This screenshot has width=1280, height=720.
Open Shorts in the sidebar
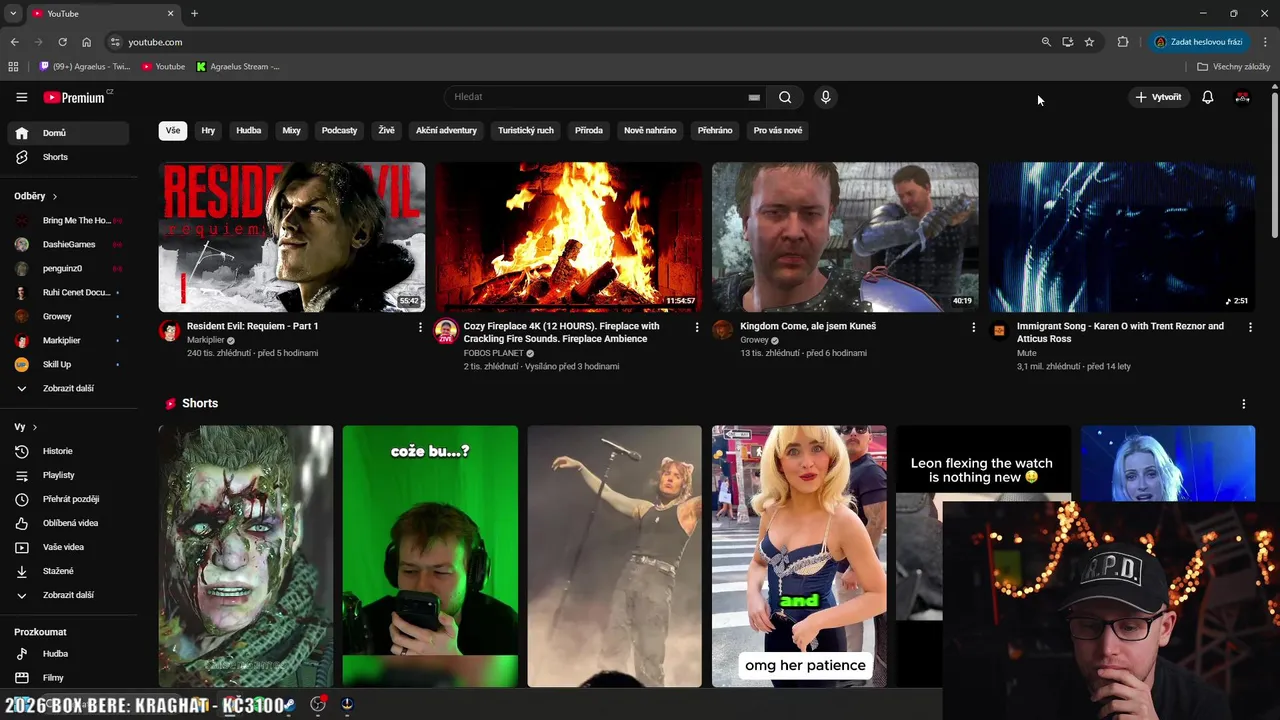pyautogui.click(x=69, y=157)
